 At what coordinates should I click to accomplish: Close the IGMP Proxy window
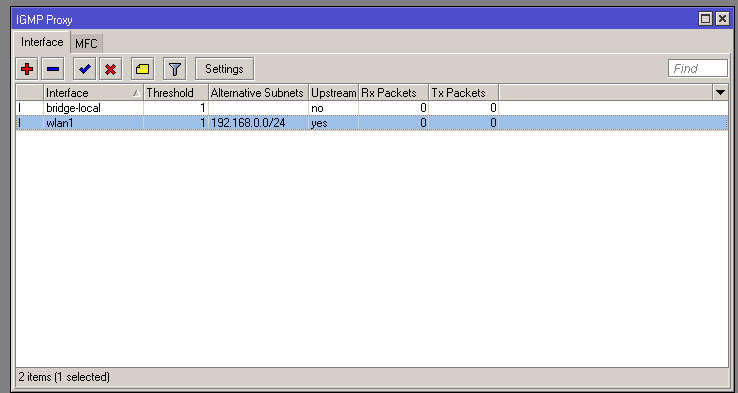[722, 19]
